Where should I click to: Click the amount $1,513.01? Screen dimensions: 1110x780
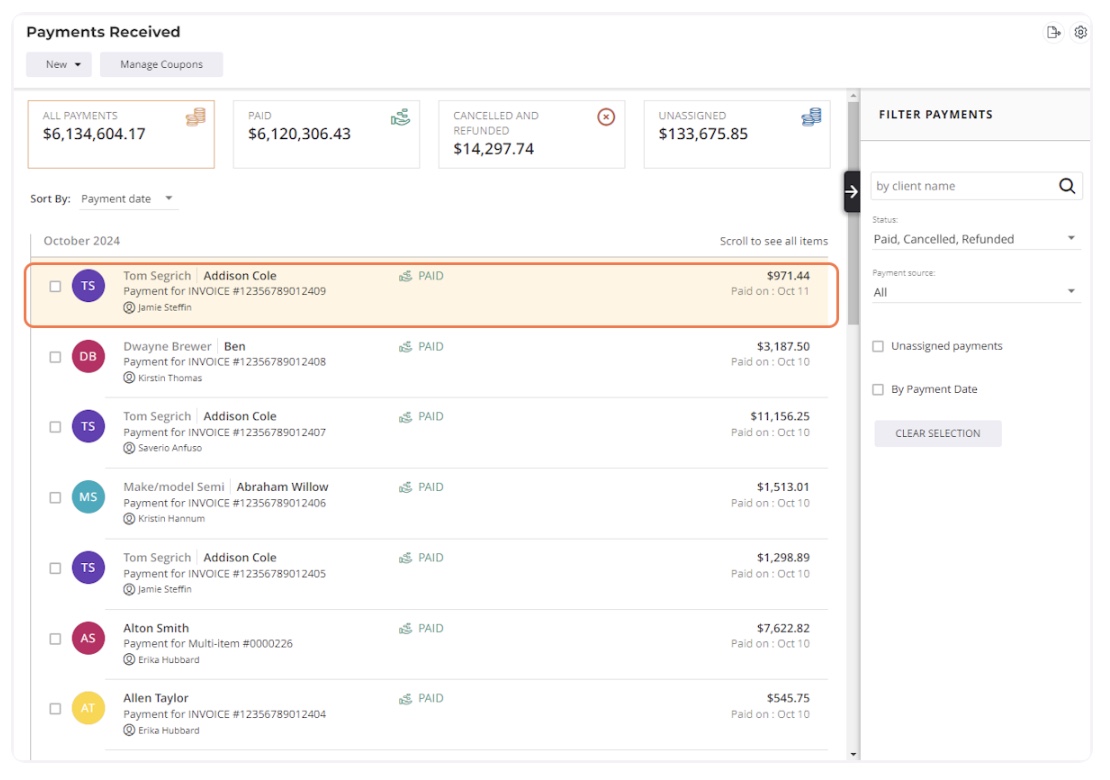(783, 487)
